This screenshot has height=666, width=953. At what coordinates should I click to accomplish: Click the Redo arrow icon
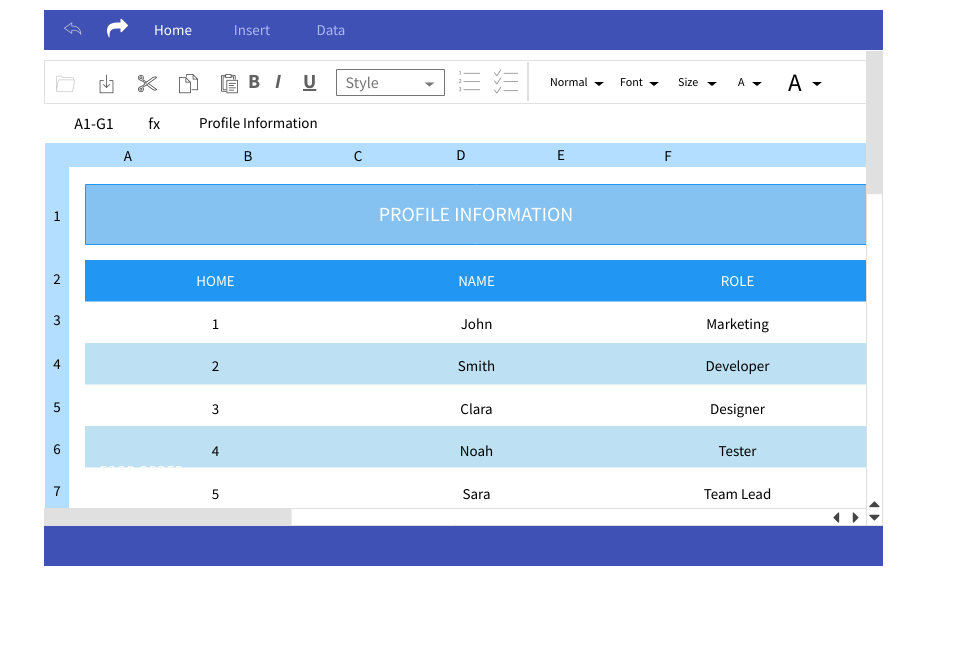click(x=116, y=29)
